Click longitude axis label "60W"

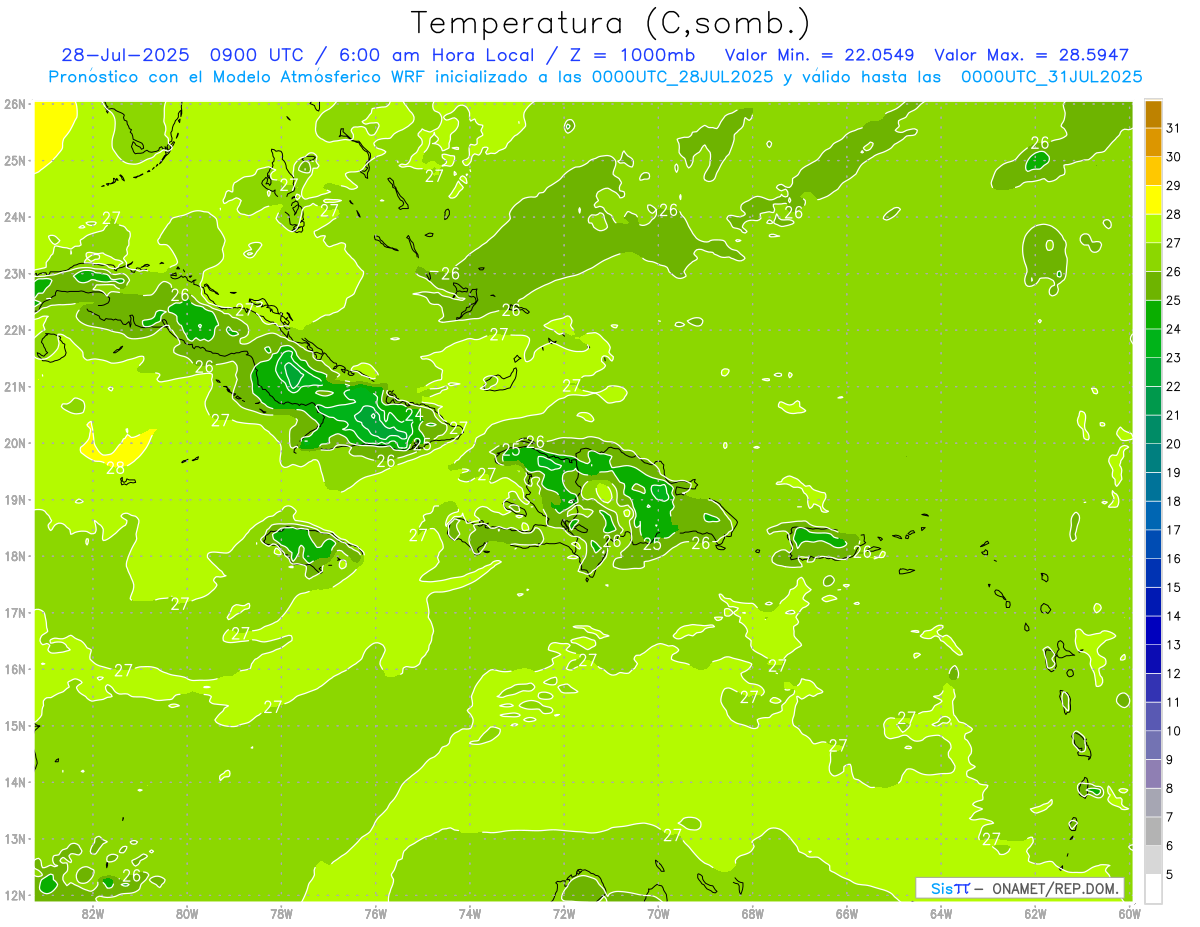click(1129, 913)
